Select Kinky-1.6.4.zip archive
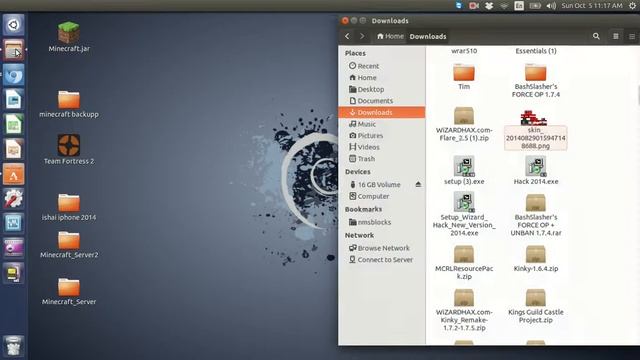The image size is (640, 360). [x=536, y=259]
